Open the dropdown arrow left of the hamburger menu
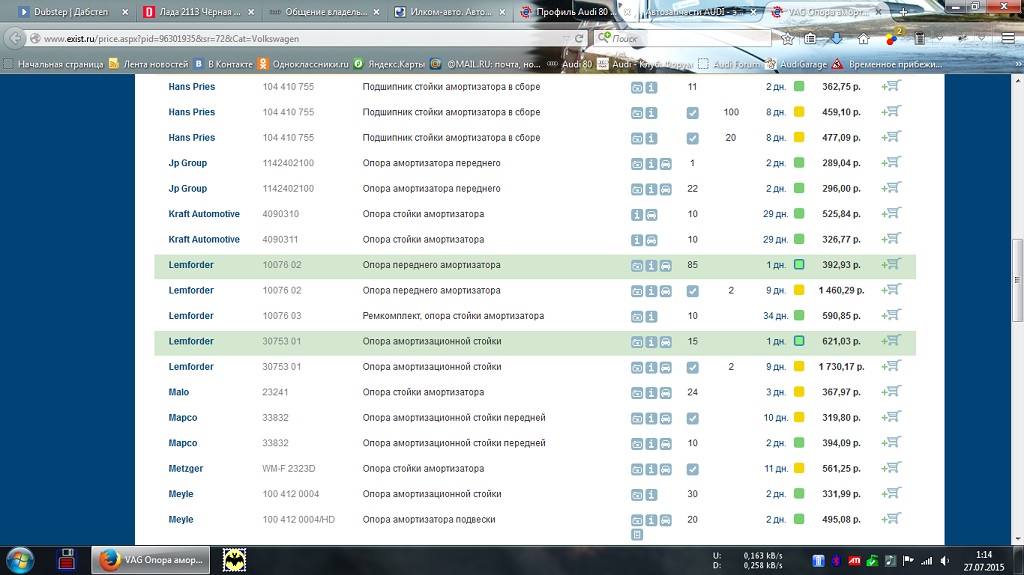This screenshot has height=575, width=1024. (x=982, y=39)
